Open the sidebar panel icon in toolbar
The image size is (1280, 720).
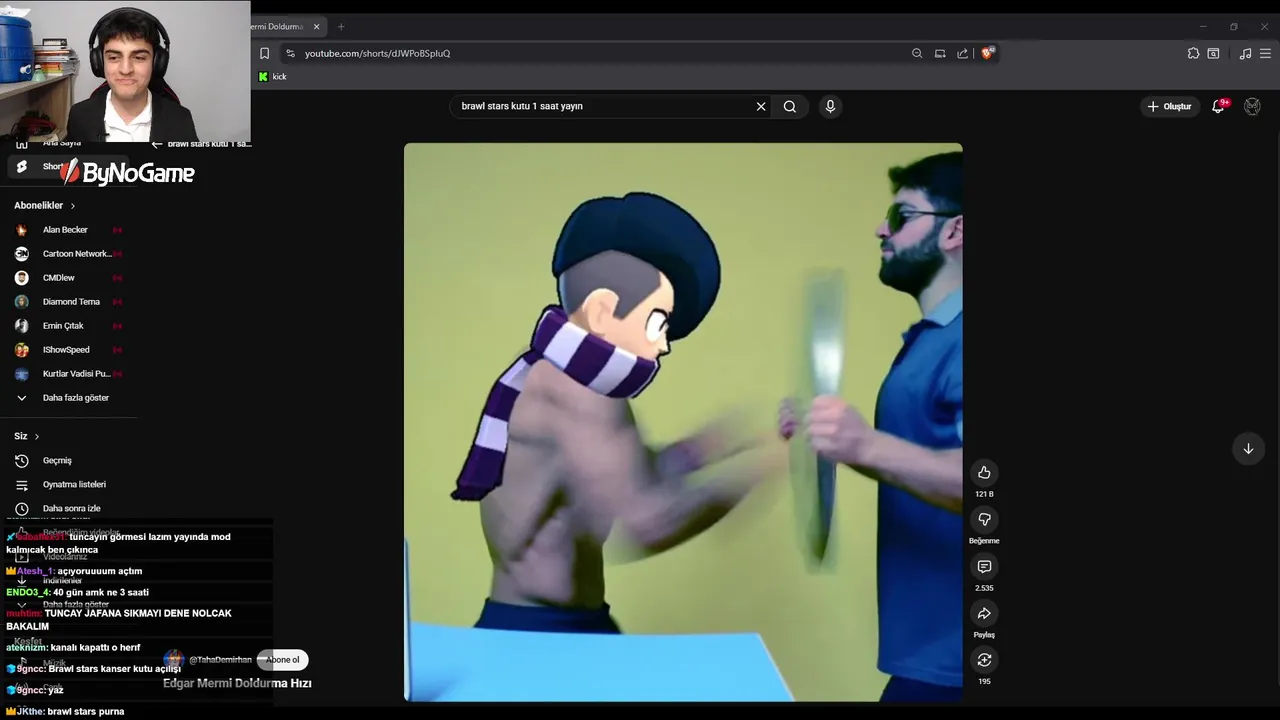coord(1213,53)
